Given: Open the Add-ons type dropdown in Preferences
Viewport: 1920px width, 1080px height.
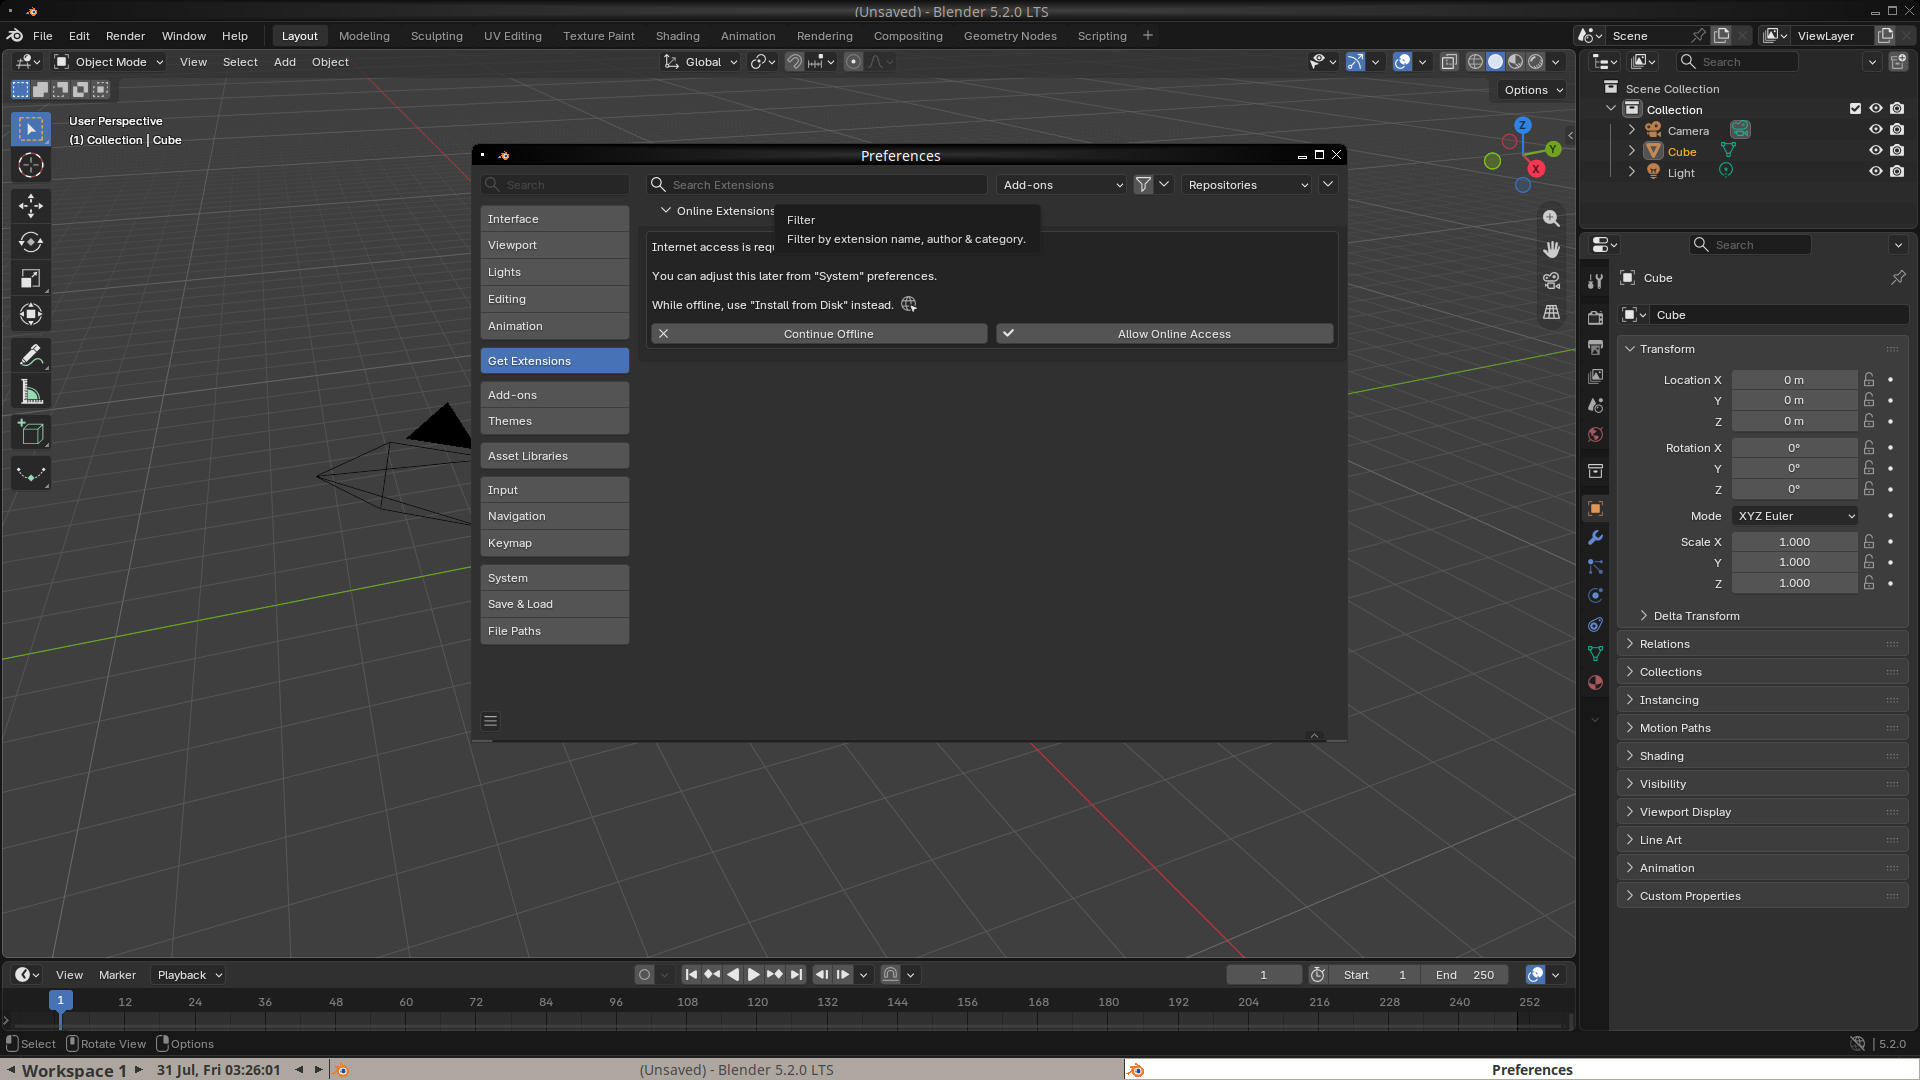Looking at the screenshot, I should pos(1063,185).
